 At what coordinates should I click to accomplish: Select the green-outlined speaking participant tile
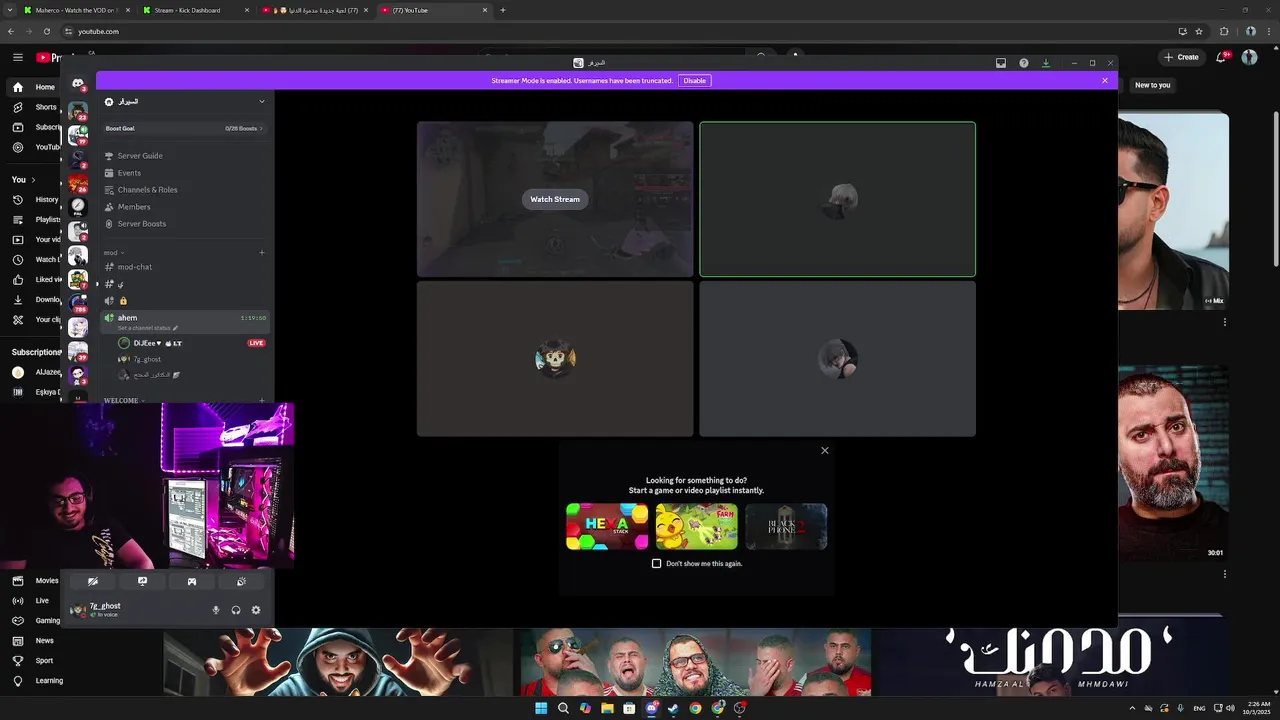837,199
